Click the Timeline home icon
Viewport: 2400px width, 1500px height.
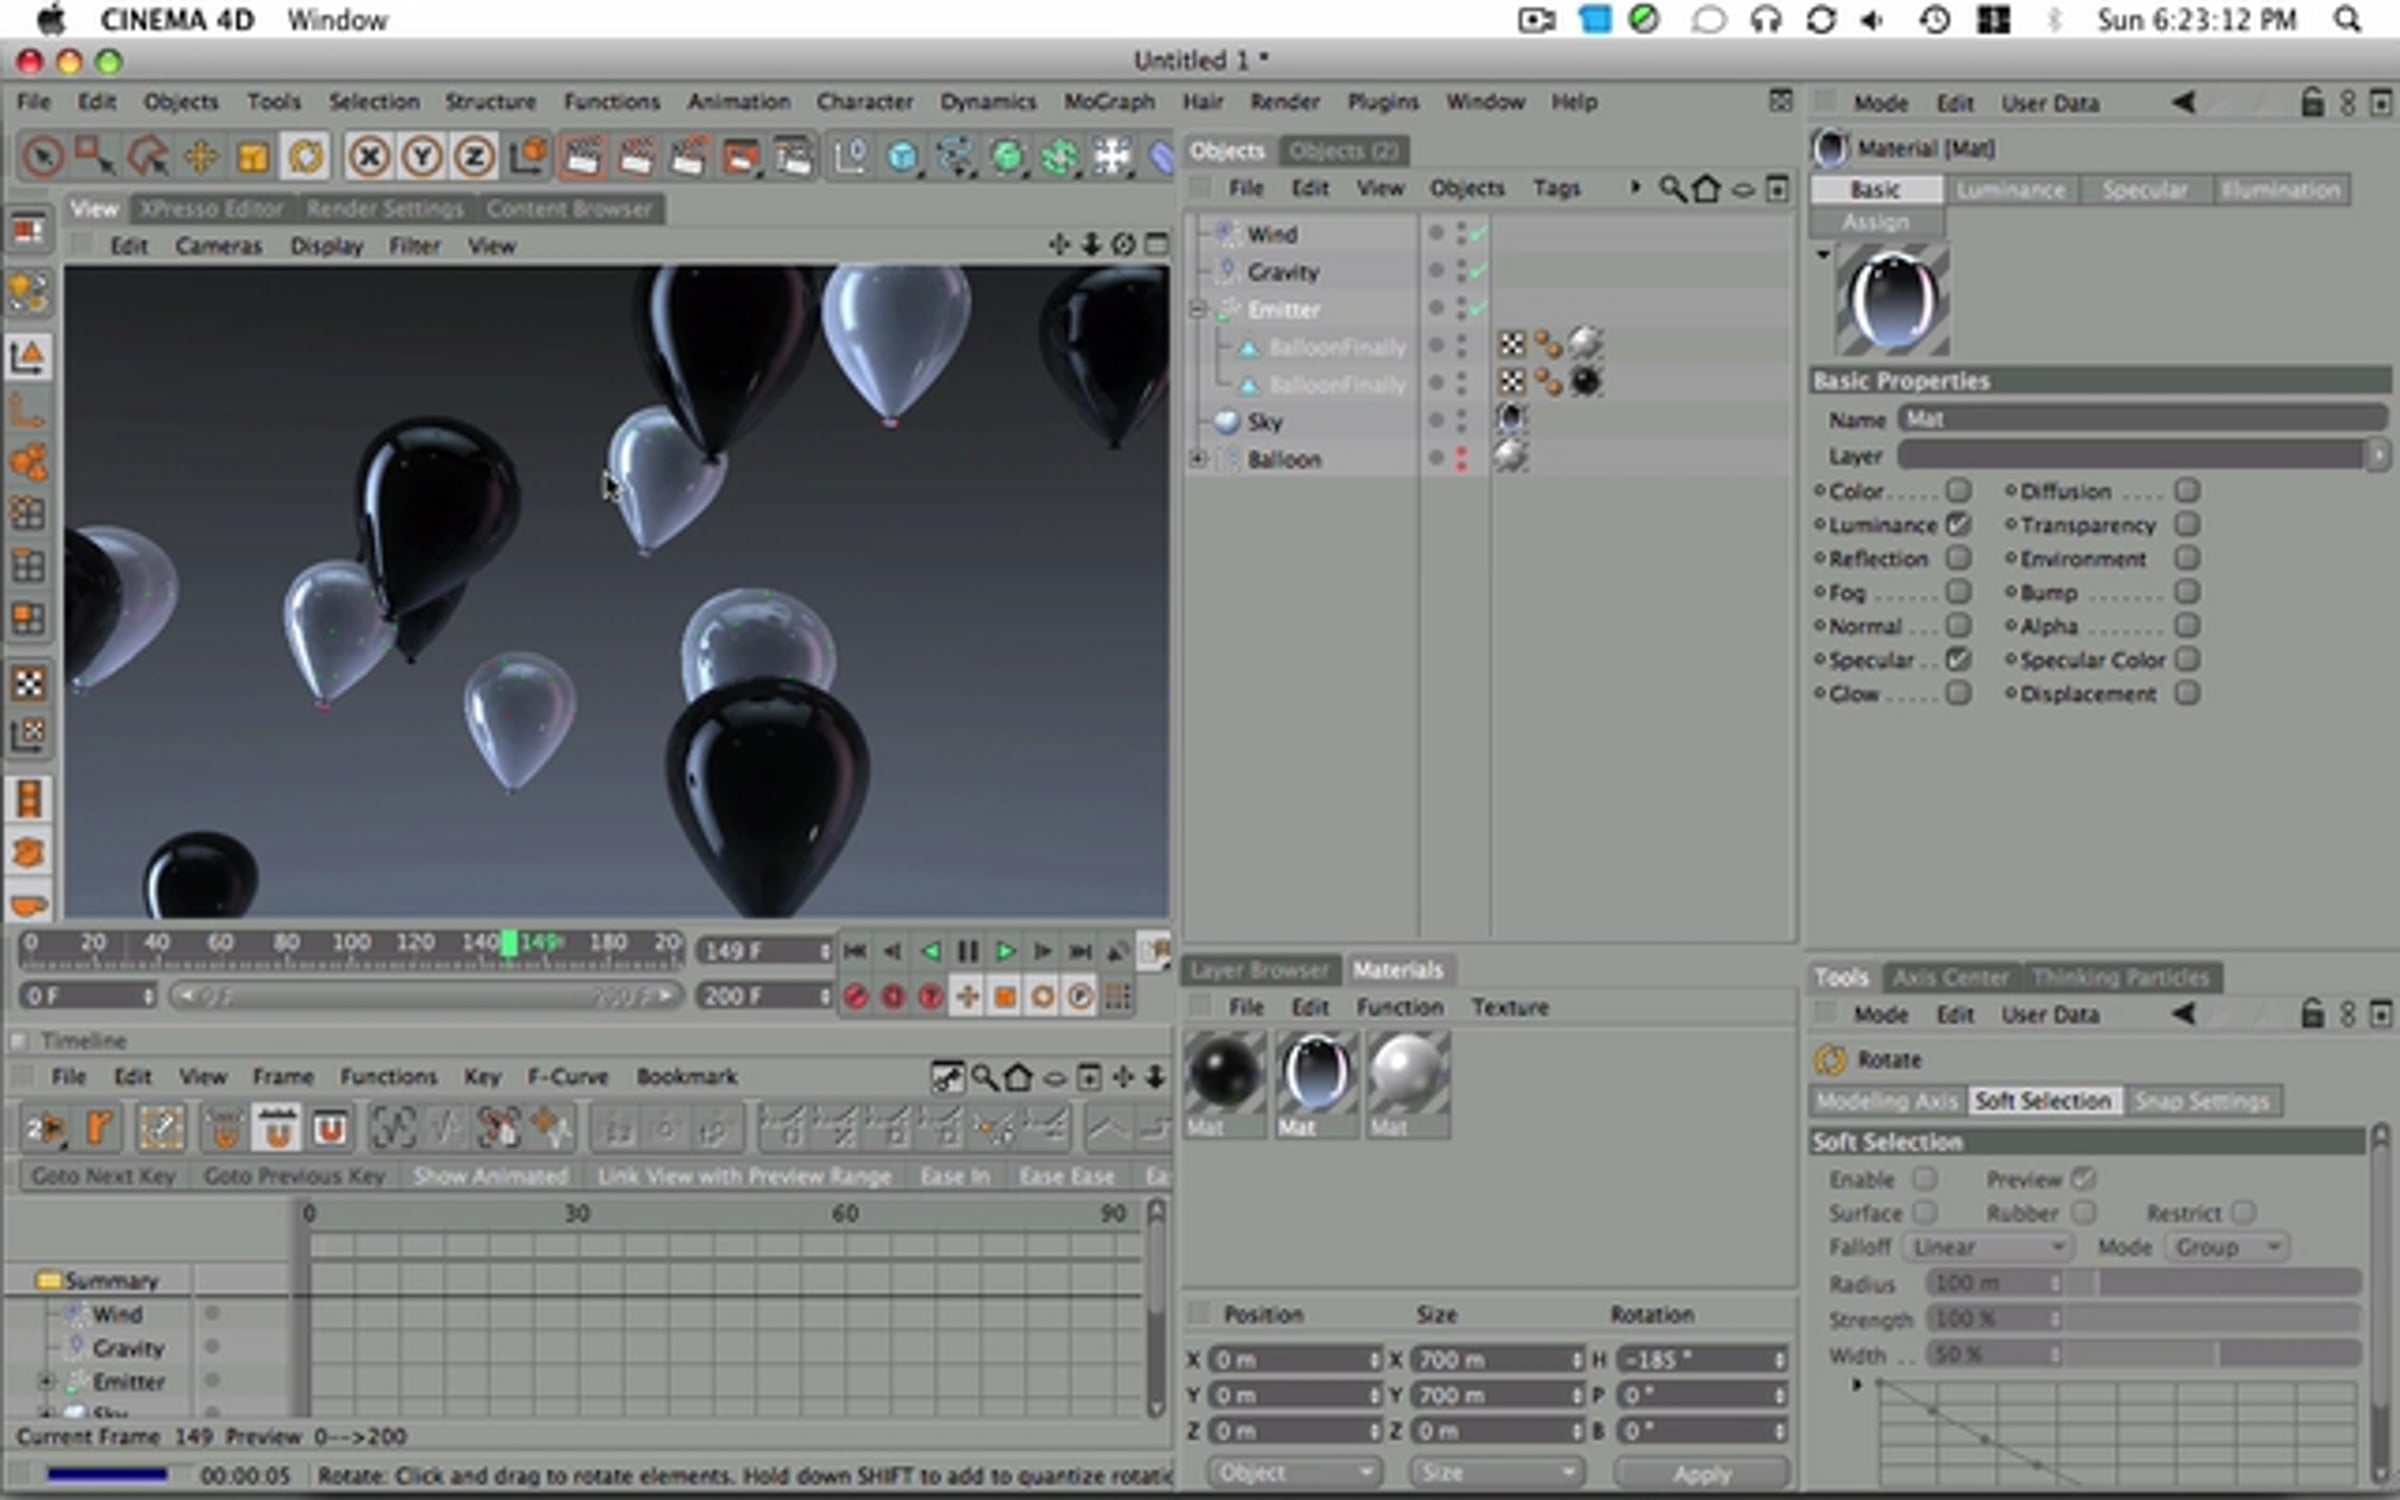(x=1018, y=1077)
